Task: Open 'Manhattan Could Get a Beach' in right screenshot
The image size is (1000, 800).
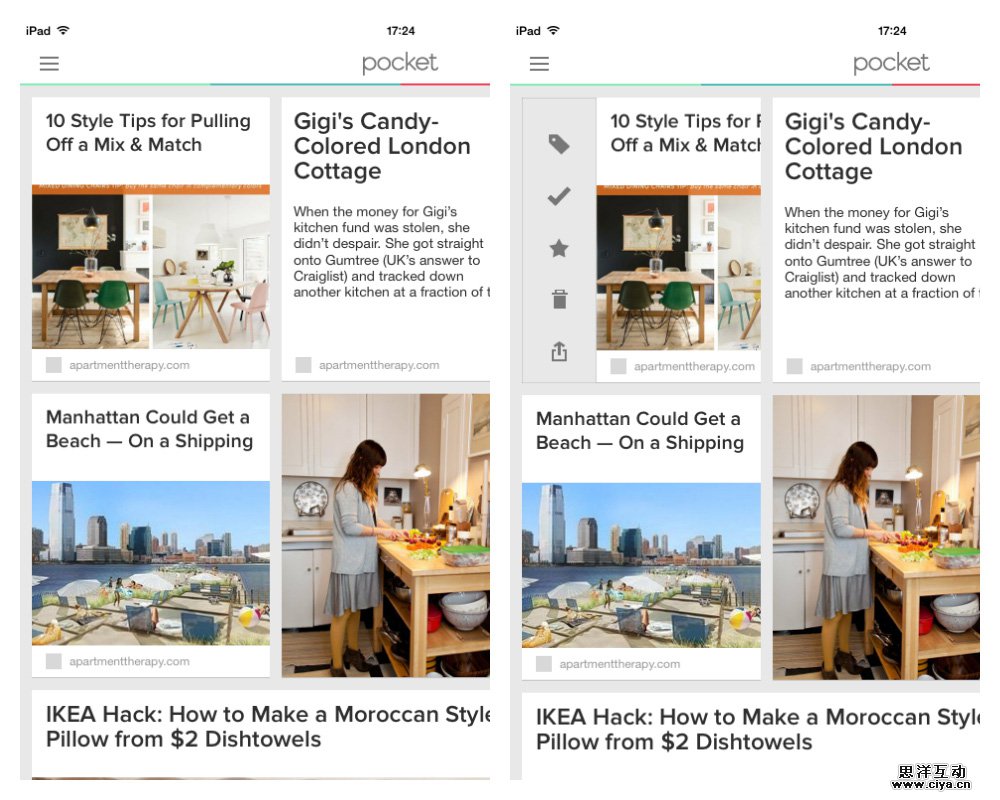Action: (x=642, y=537)
